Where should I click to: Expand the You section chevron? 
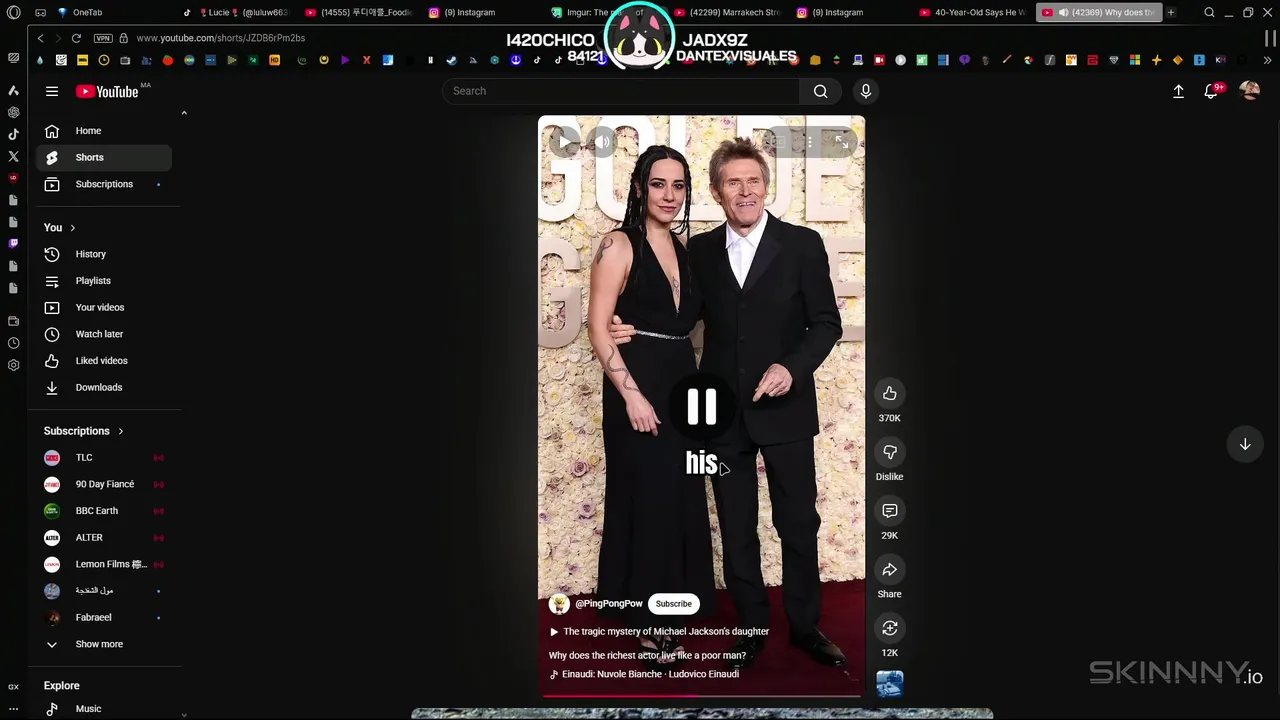pyautogui.click(x=72, y=228)
